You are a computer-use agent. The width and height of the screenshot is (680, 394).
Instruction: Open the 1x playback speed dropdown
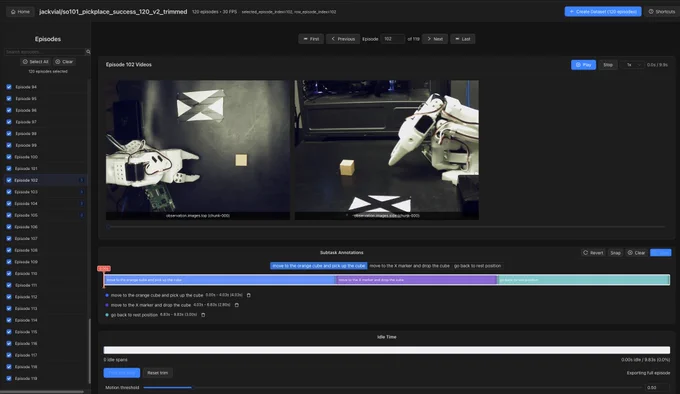[x=632, y=65]
